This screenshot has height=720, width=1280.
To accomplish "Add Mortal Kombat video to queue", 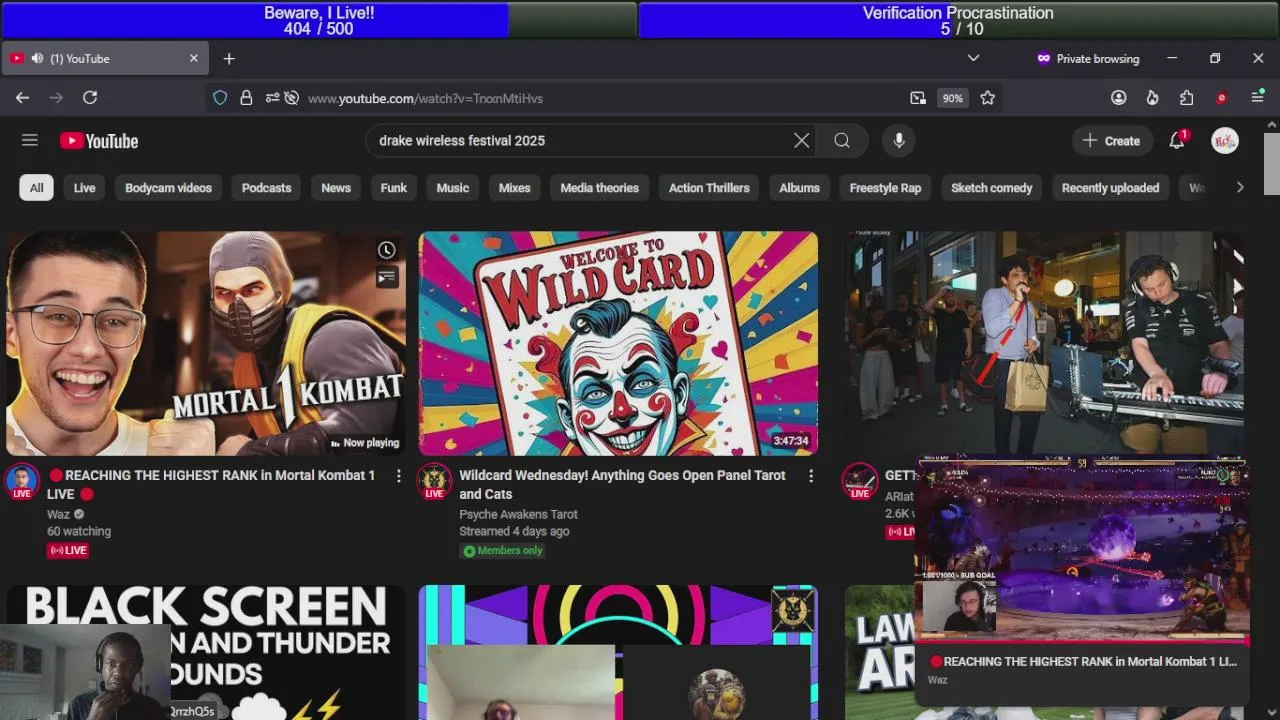I will [x=387, y=277].
